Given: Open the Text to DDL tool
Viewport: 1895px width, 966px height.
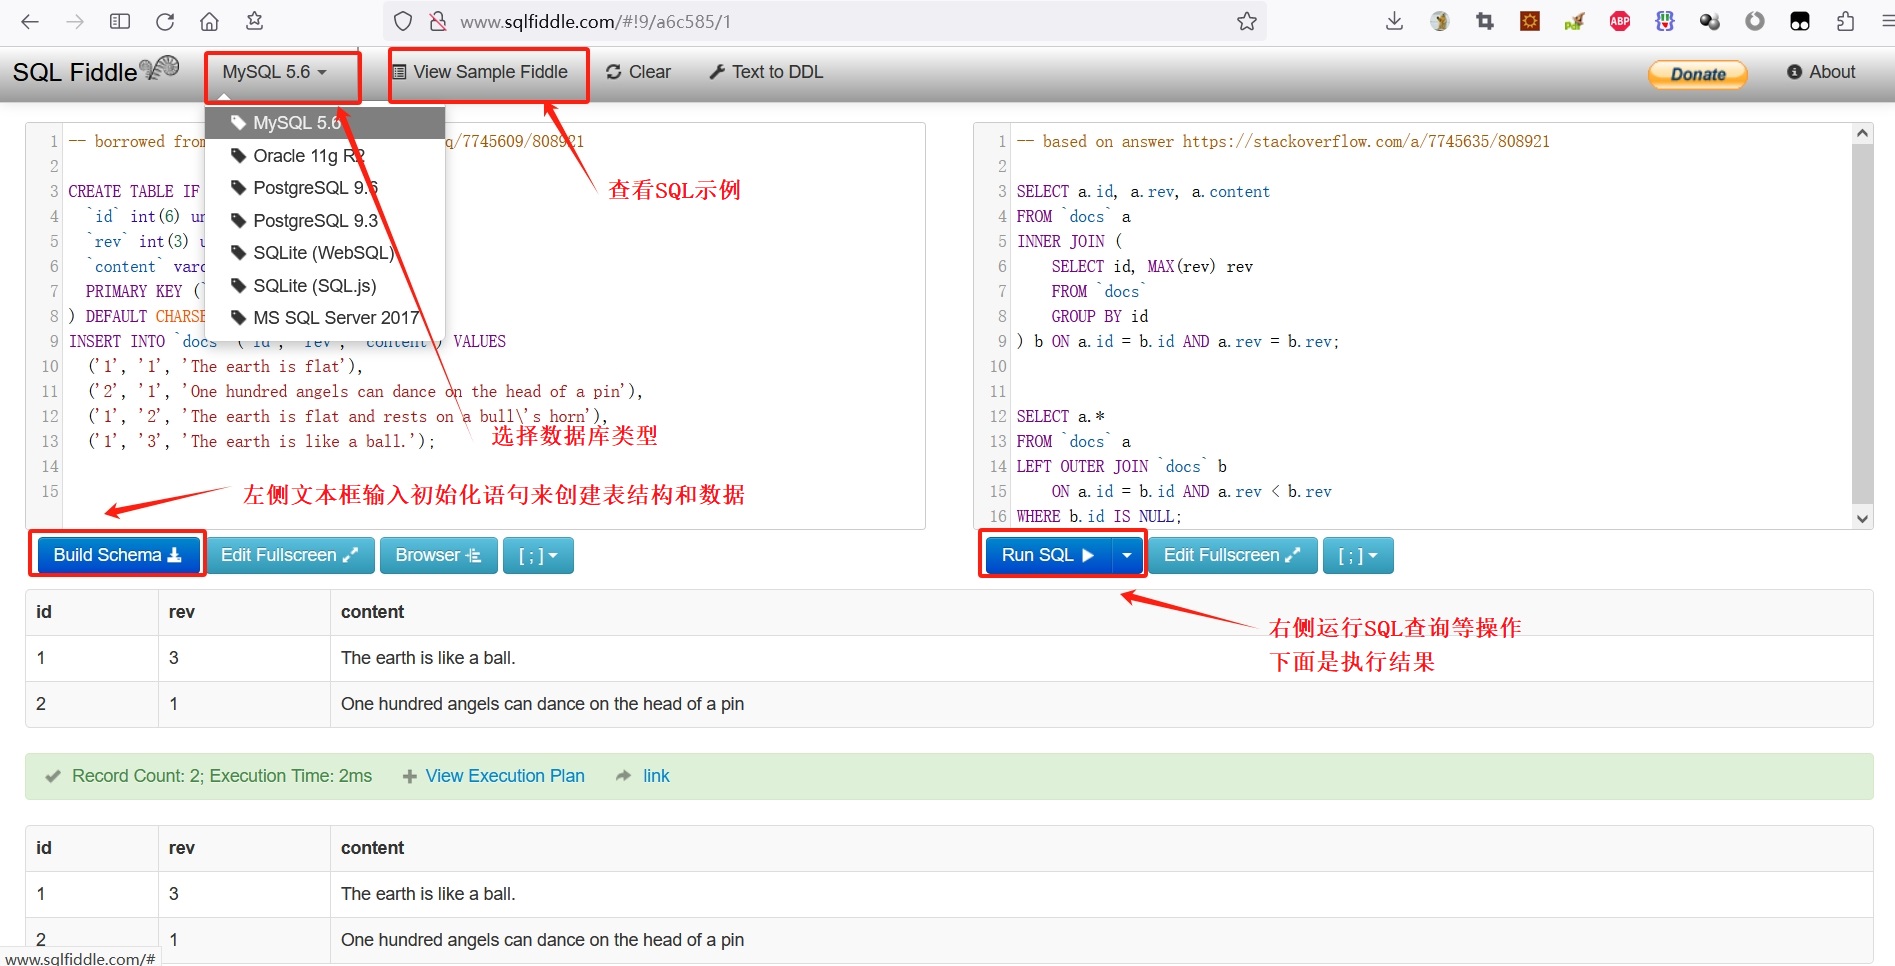Looking at the screenshot, I should (x=766, y=72).
